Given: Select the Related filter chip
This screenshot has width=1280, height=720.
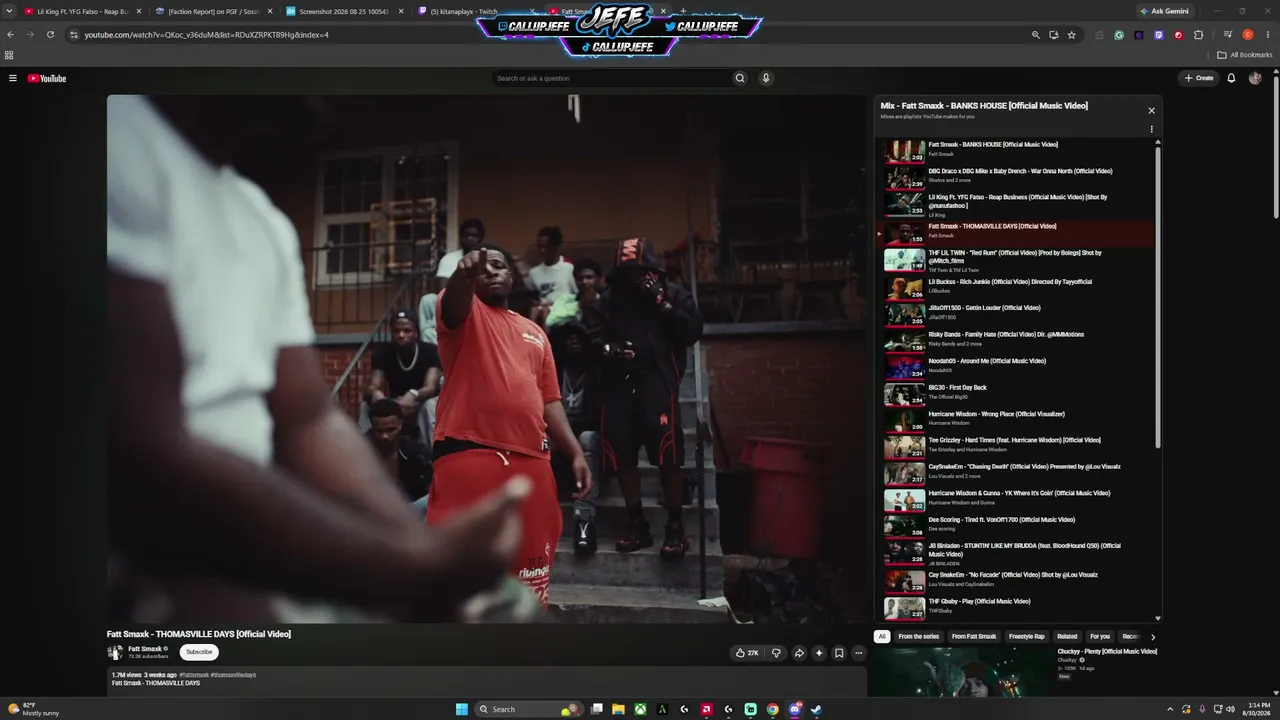Looking at the screenshot, I should tap(1068, 637).
